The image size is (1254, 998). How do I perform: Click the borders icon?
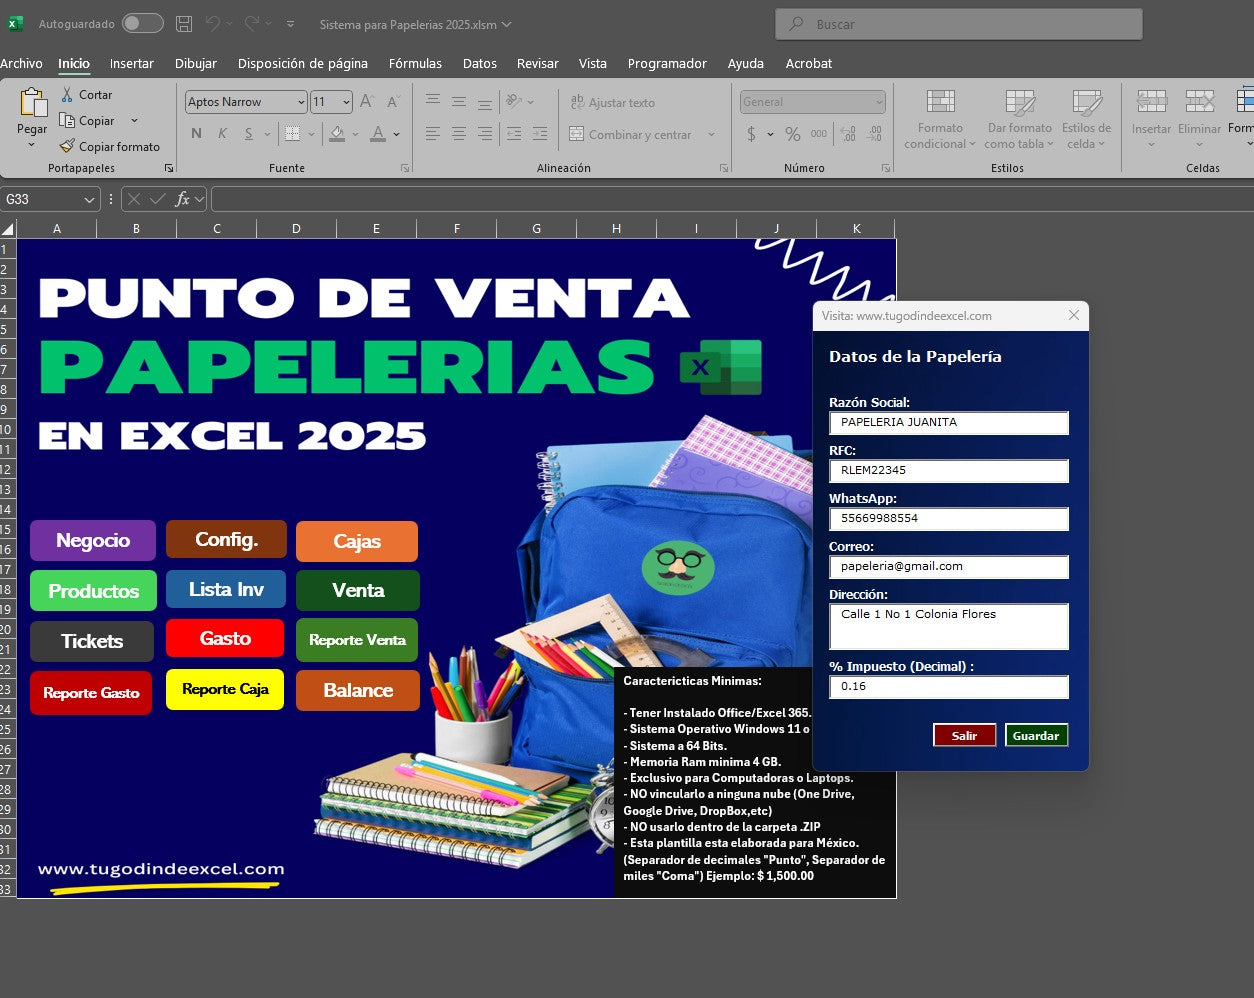(x=292, y=134)
